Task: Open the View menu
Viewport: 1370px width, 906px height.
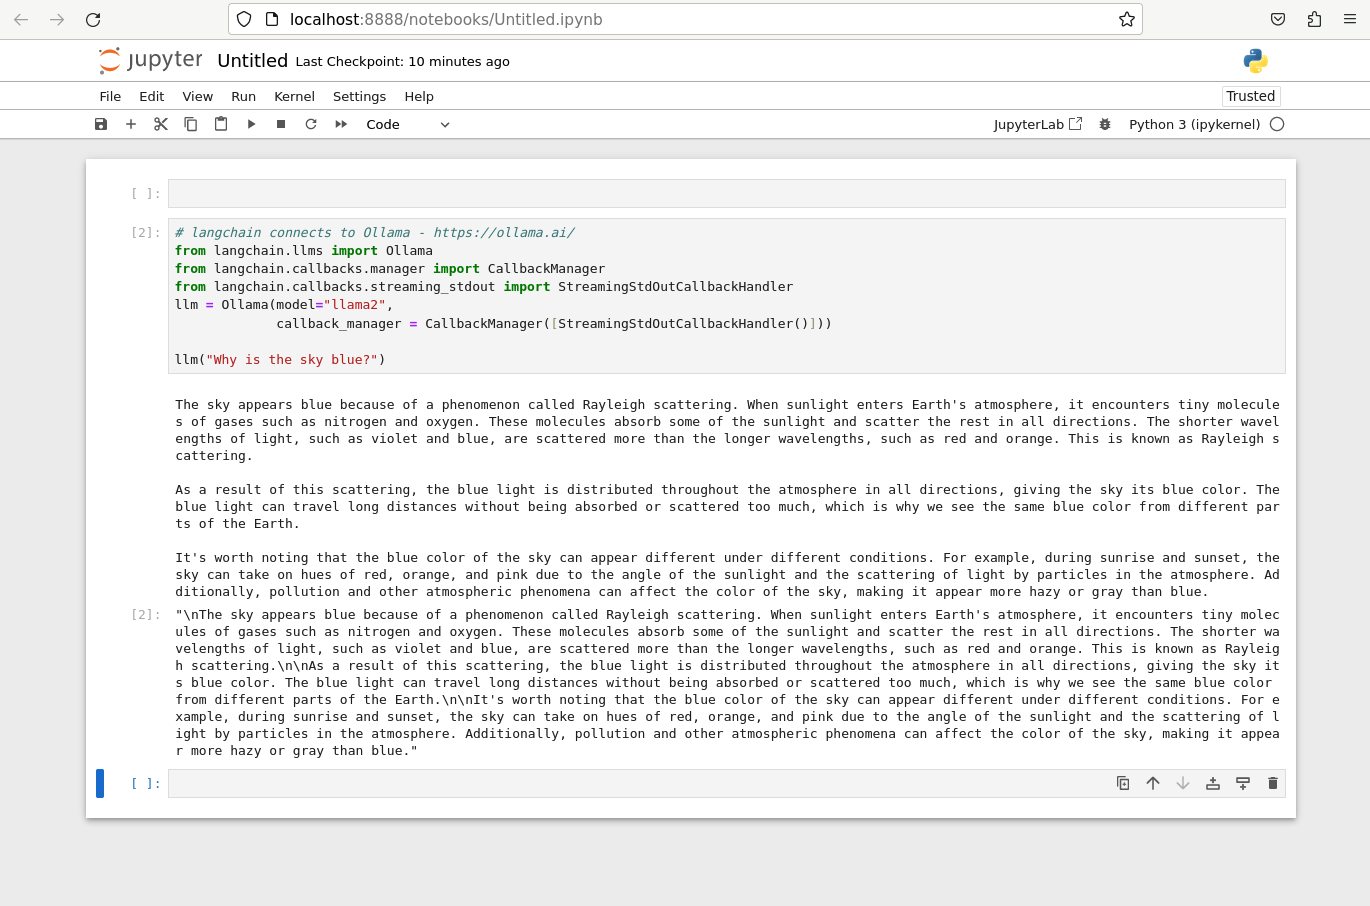Action: tap(198, 96)
